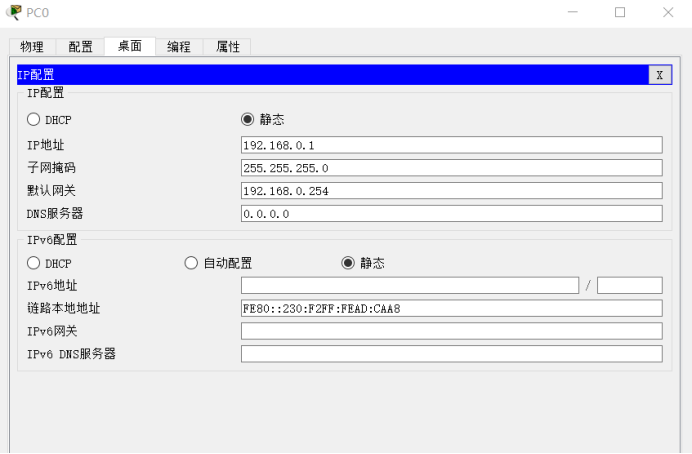Close the IP配置 panel with X
The image size is (692, 454).
pyautogui.click(x=660, y=75)
